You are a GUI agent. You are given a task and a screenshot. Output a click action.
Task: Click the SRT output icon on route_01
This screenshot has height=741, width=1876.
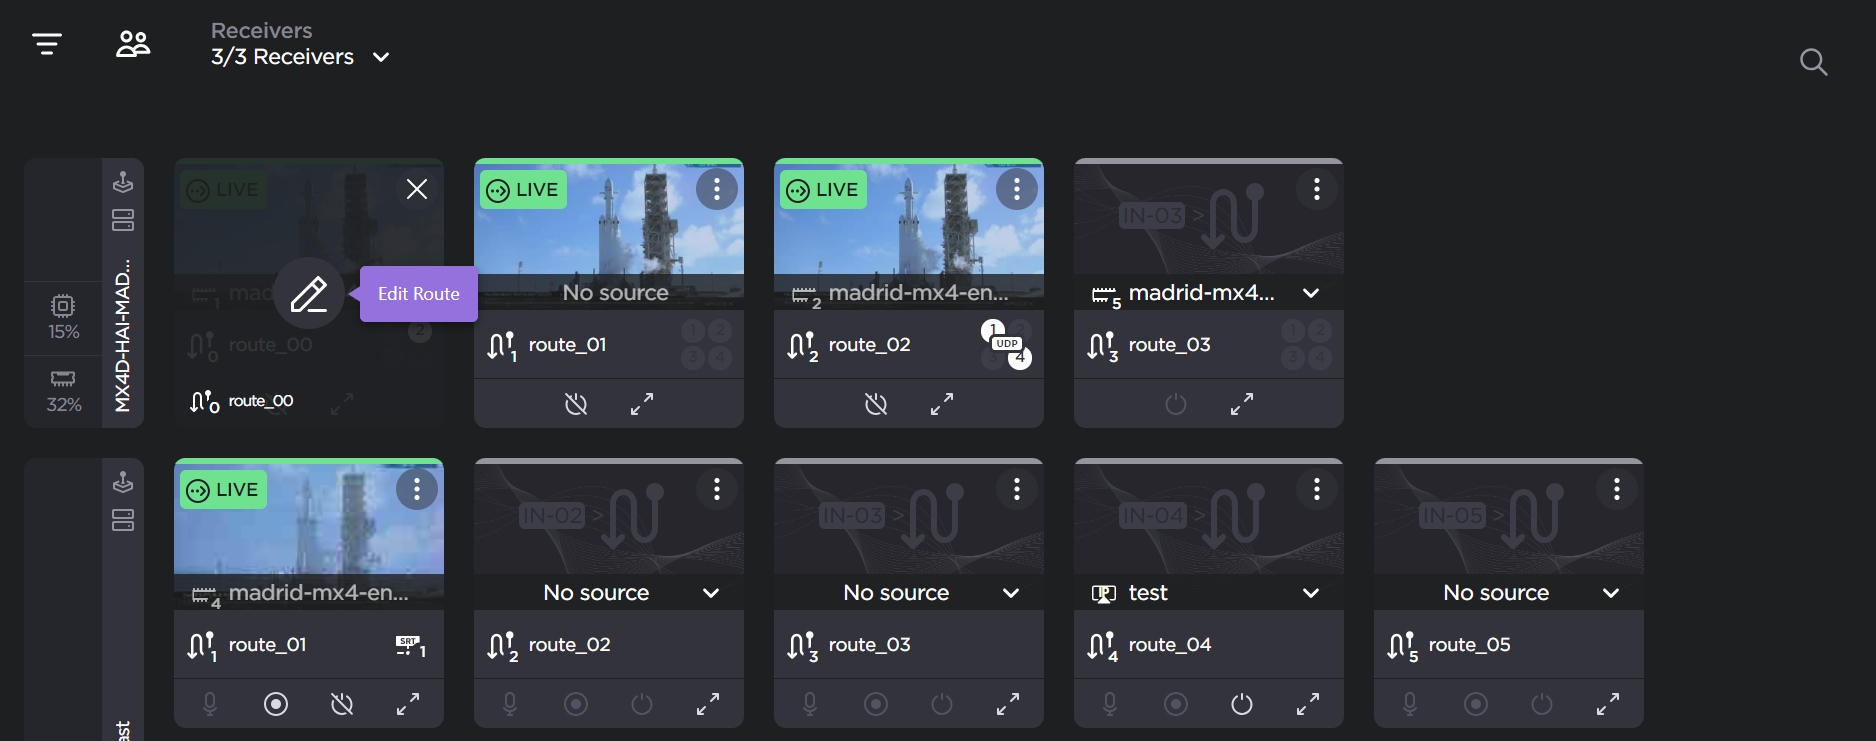pyautogui.click(x=410, y=645)
